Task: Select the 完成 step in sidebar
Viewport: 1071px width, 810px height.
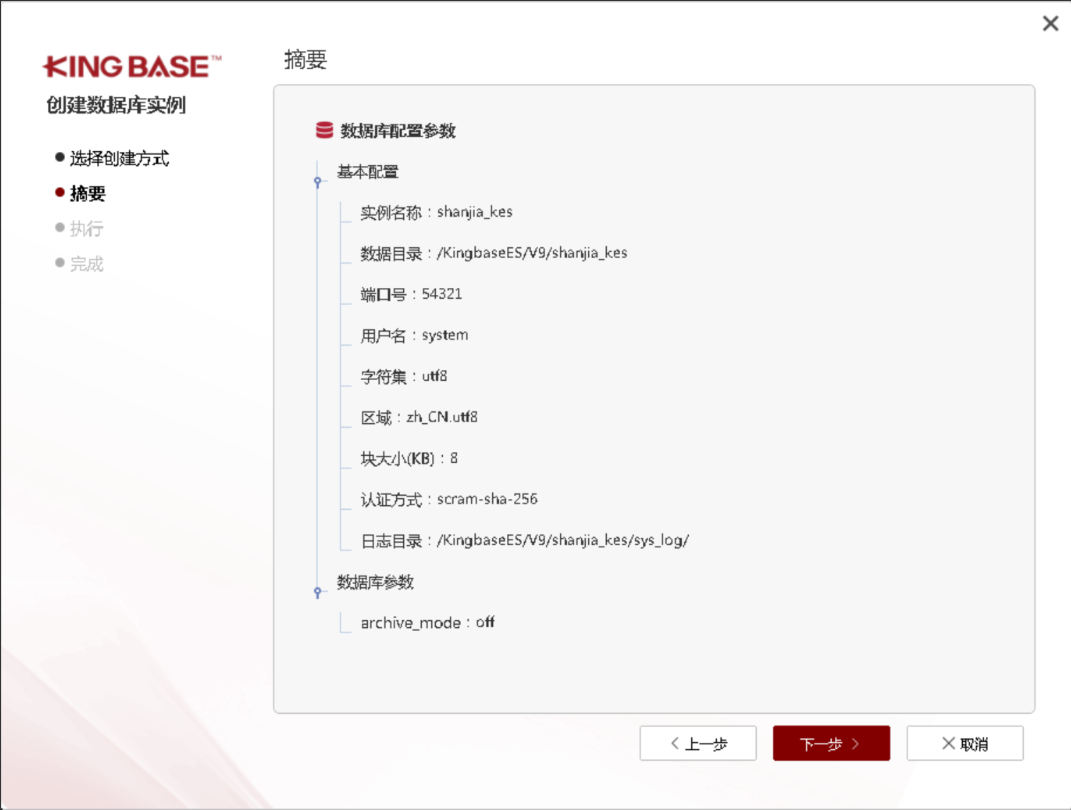Action: 79,264
